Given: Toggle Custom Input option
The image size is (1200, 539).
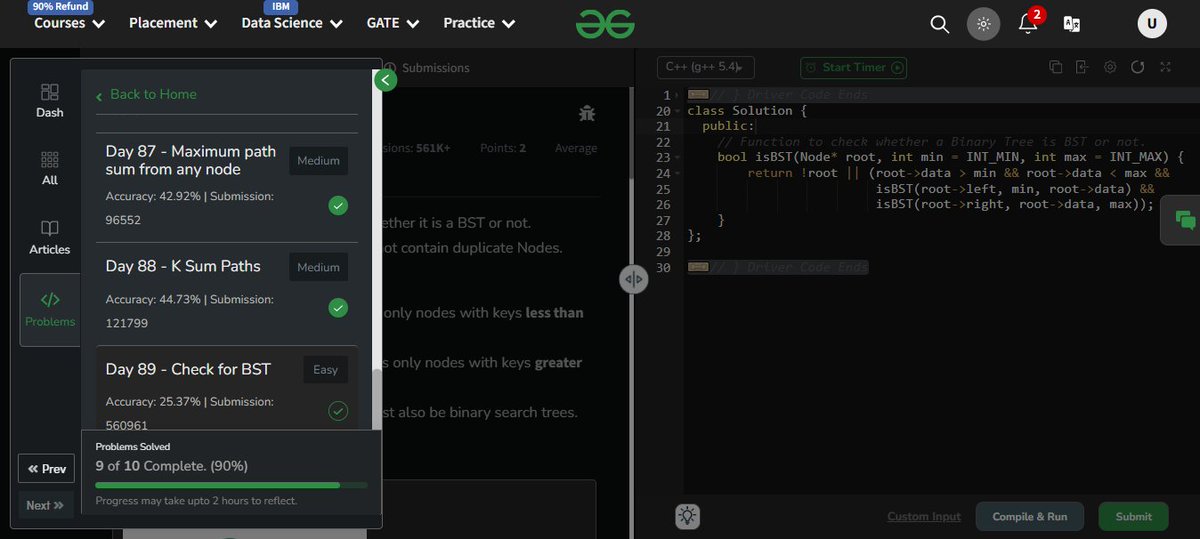Looking at the screenshot, I should (x=924, y=517).
